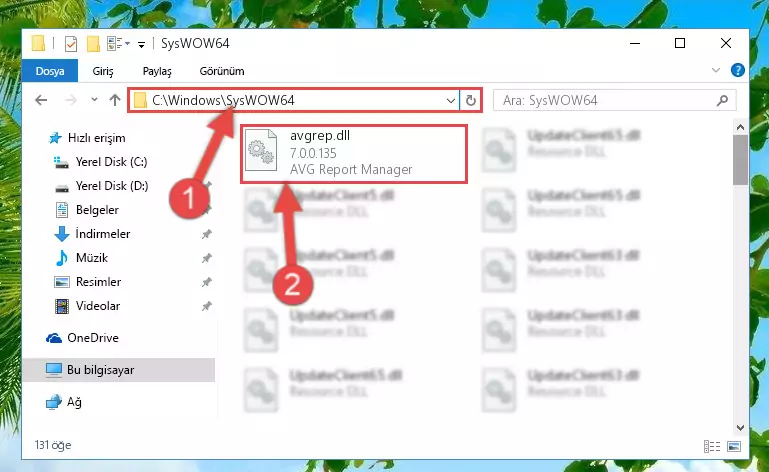This screenshot has height=472, width=769.
Task: Go up one folder with the up arrow
Action: click(x=115, y=100)
